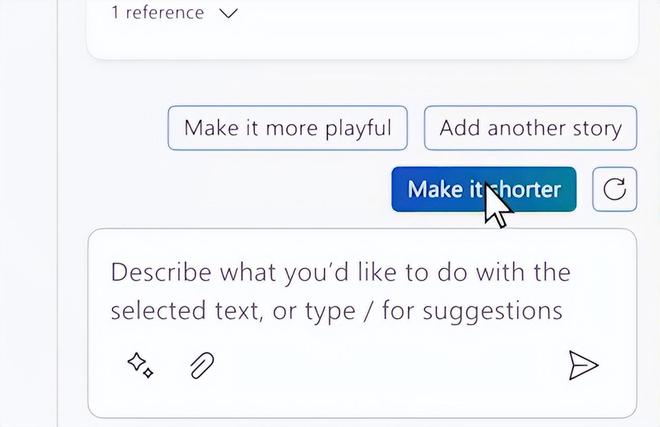660x427 pixels.
Task: Attach a file using the paperclip icon
Action: (x=203, y=366)
